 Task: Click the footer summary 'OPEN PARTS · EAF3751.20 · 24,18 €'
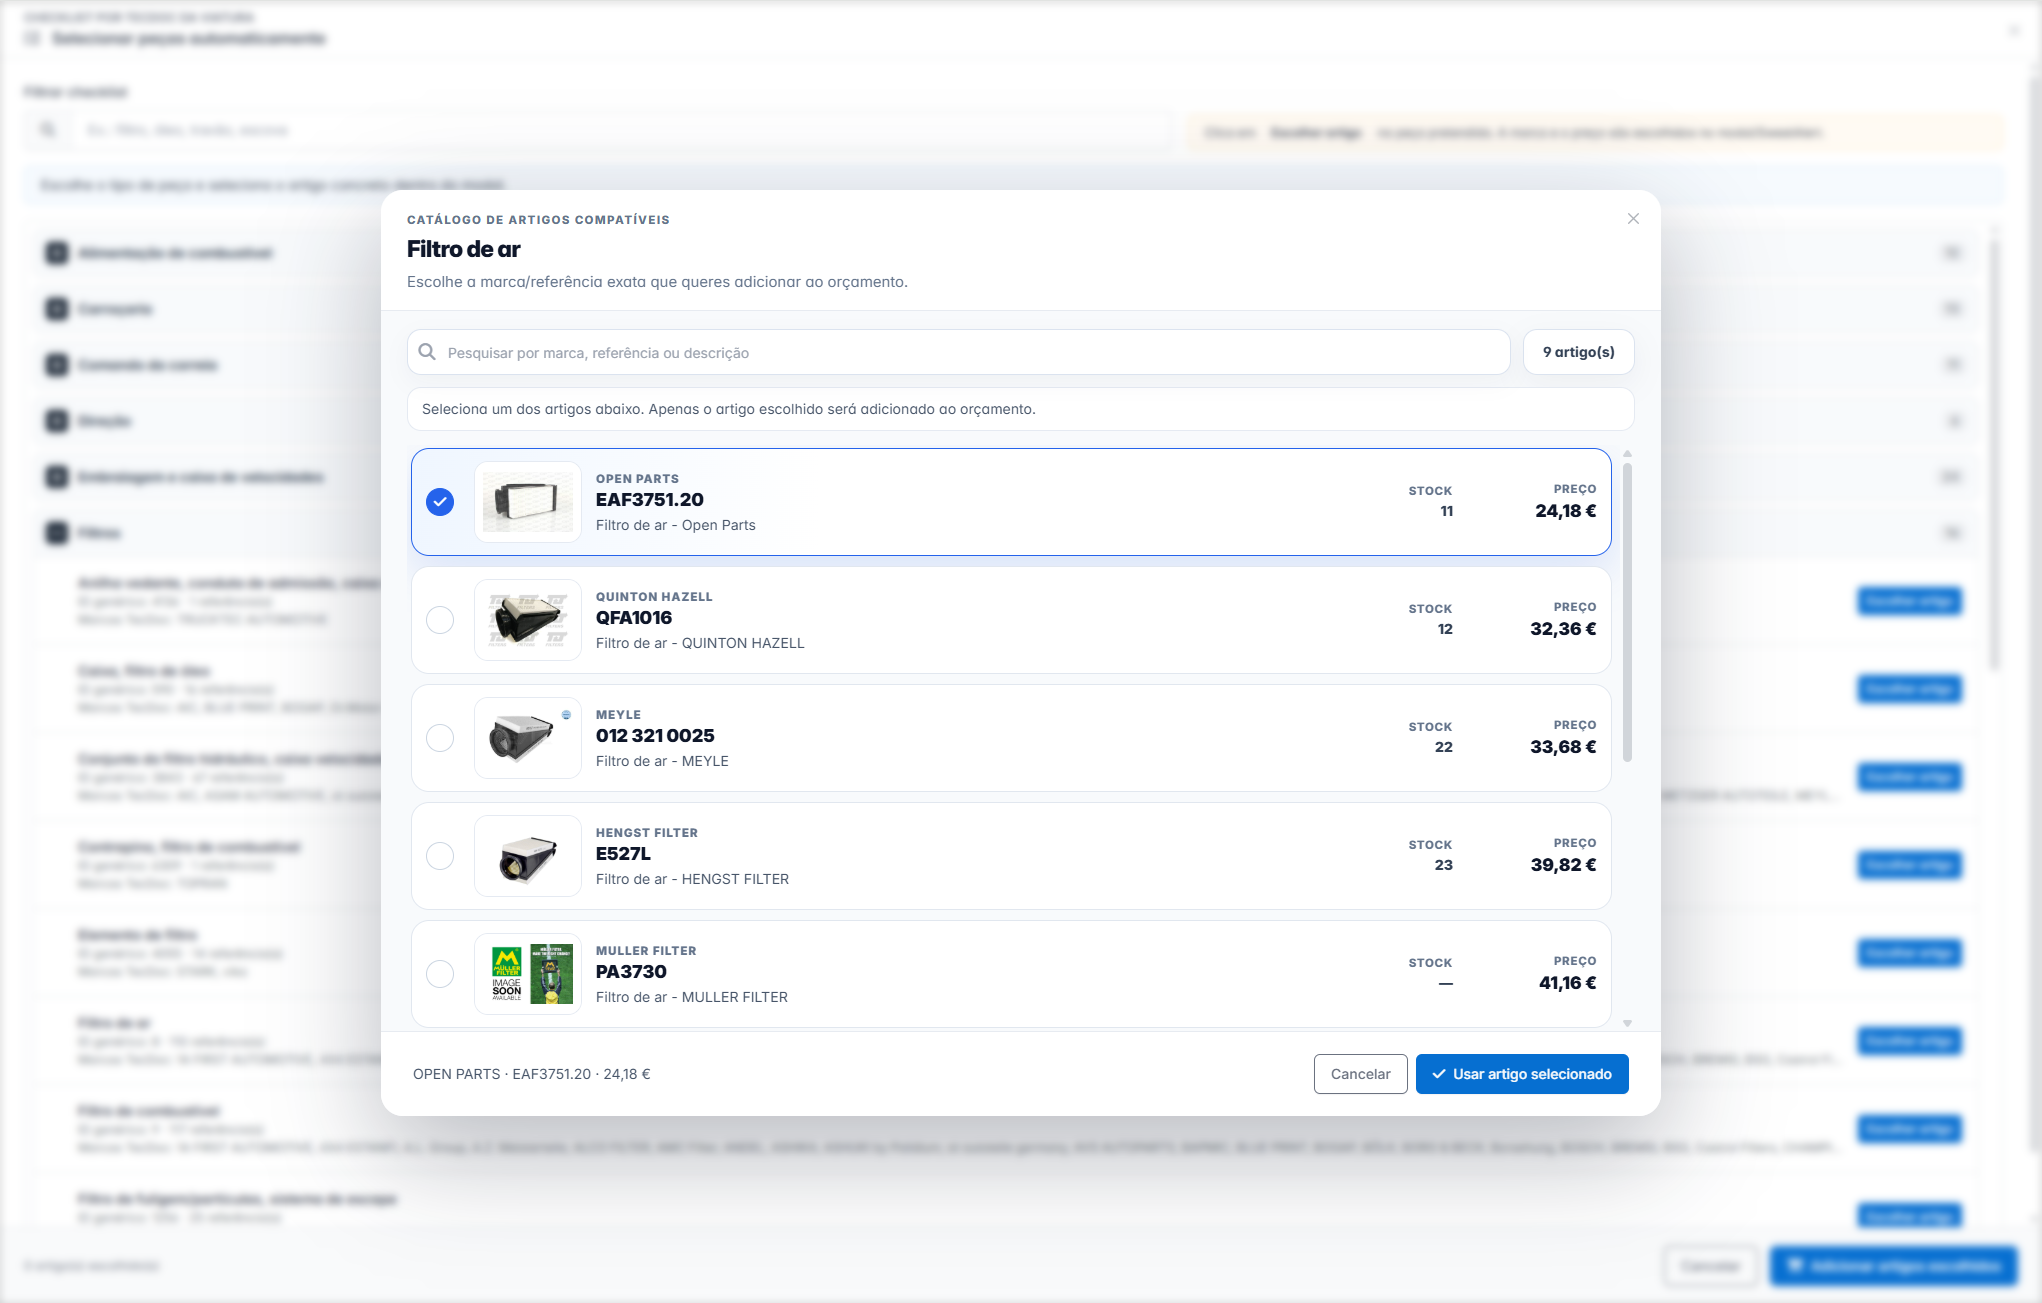[532, 1074]
